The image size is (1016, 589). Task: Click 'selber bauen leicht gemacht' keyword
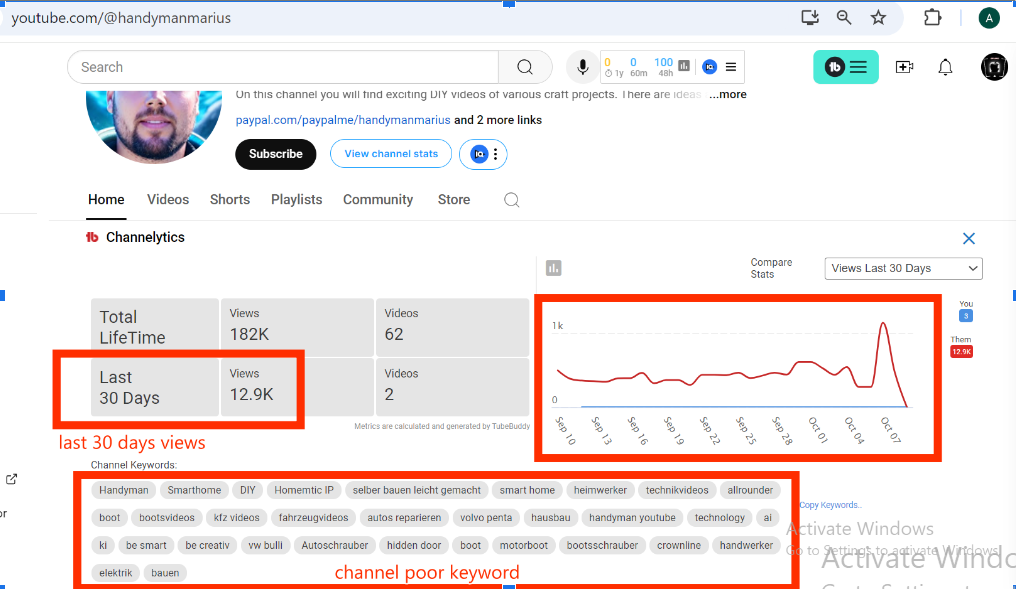click(417, 491)
